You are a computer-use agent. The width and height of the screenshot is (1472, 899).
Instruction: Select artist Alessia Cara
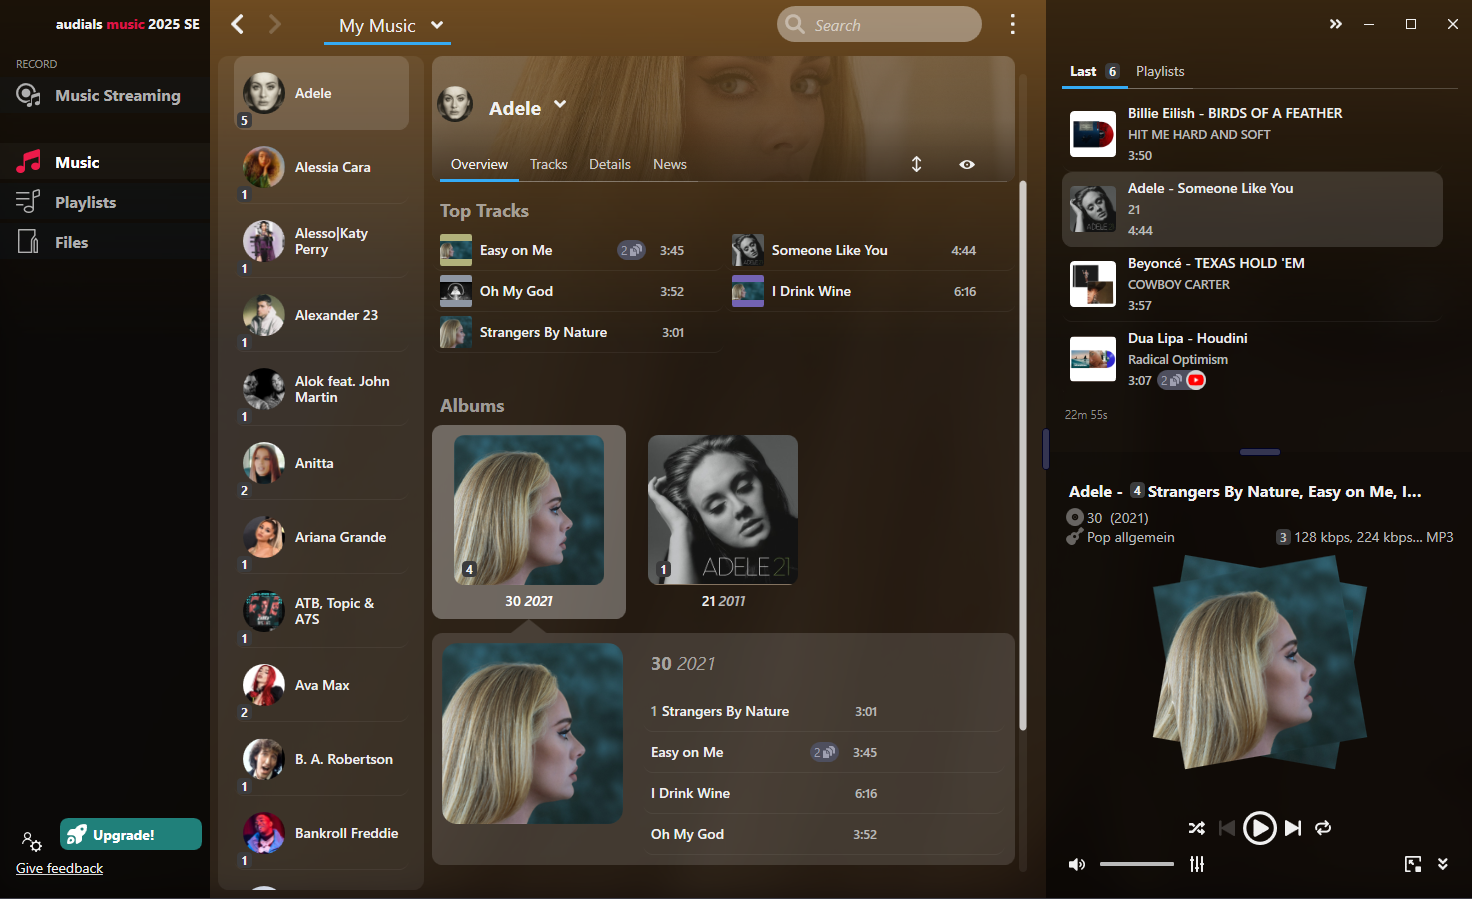tap(321, 167)
